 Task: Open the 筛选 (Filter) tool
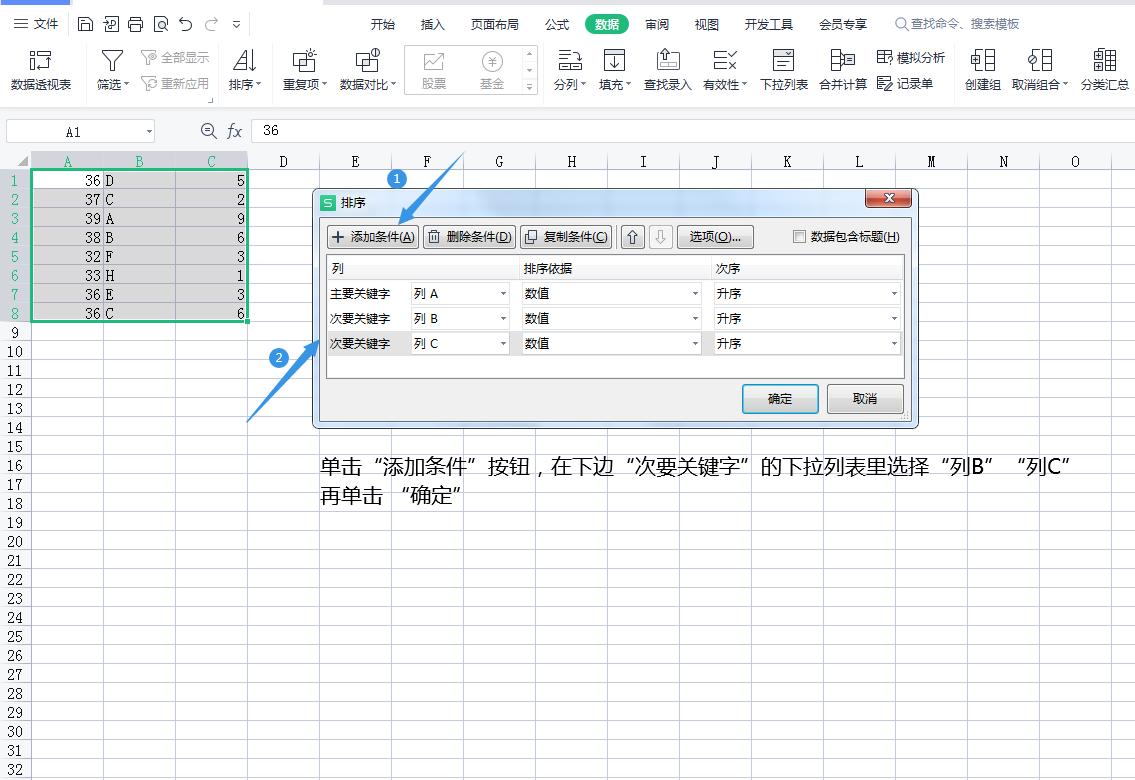pyautogui.click(x=110, y=68)
